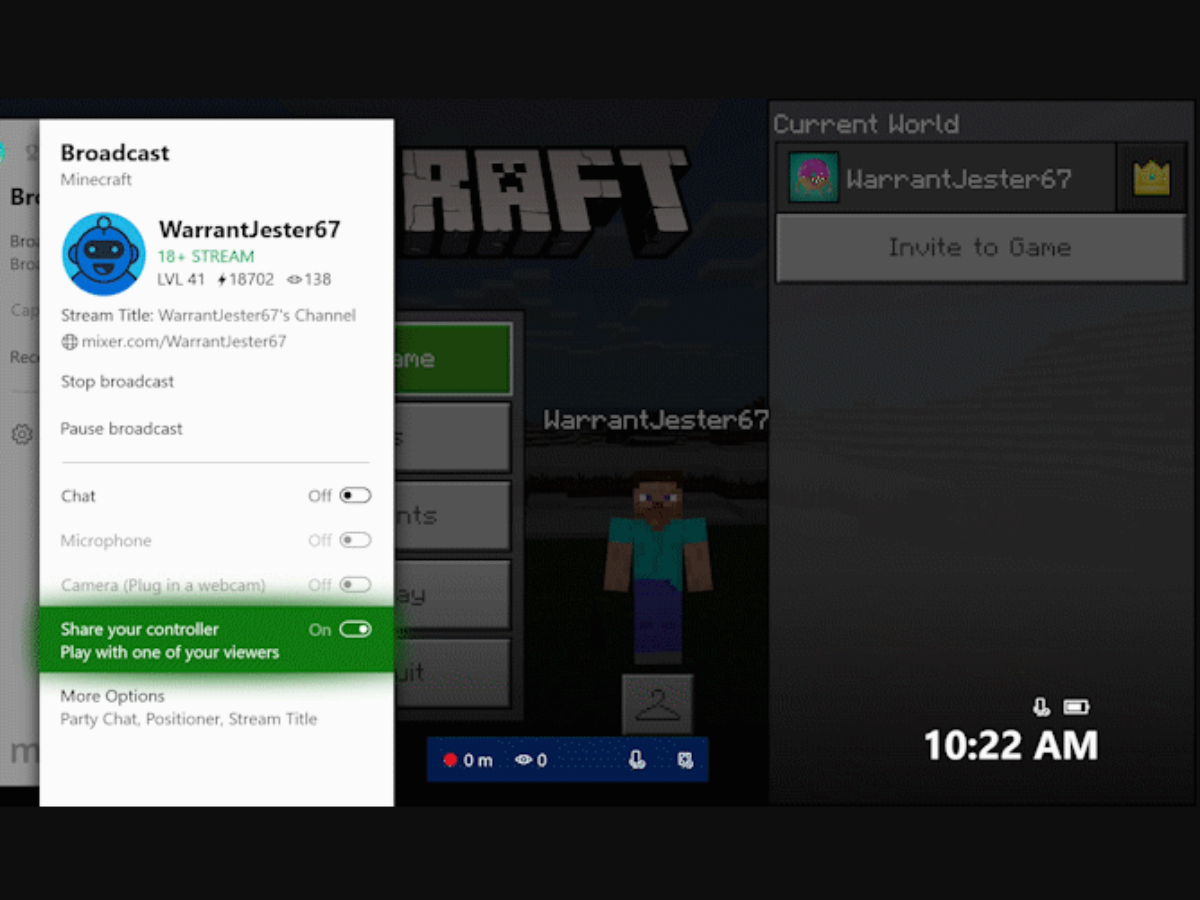The height and width of the screenshot is (900, 1200).
Task: Click the Current World heading
Action: 866,124
